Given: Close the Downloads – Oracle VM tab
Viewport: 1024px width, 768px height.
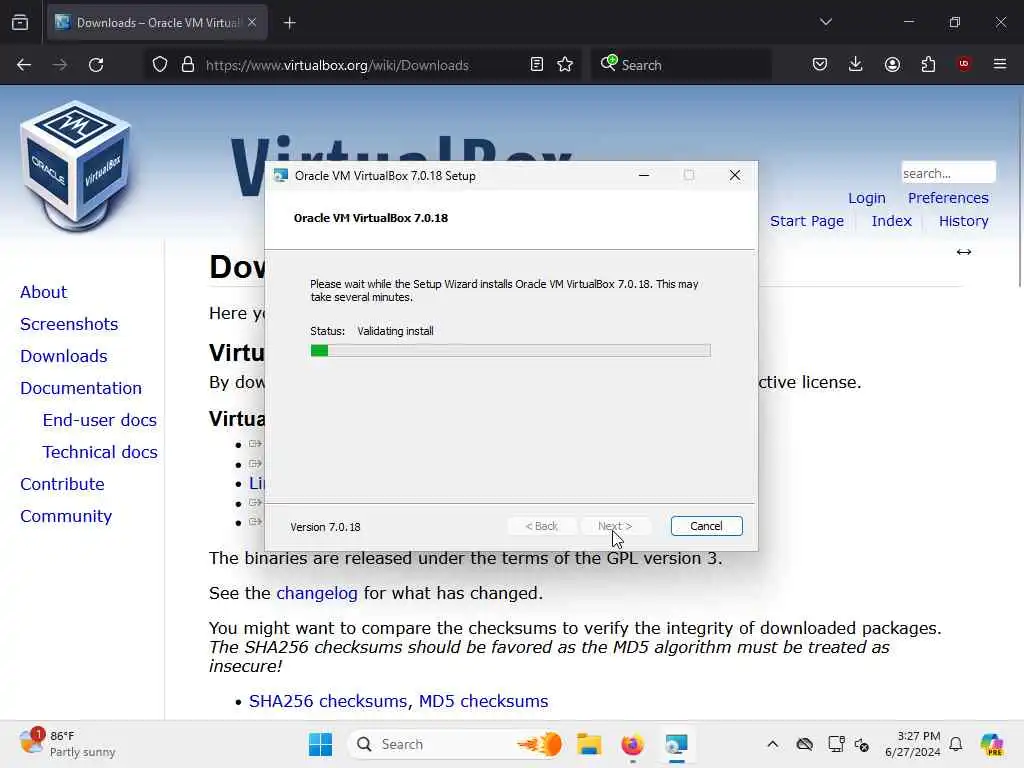Looking at the screenshot, I should point(252,22).
